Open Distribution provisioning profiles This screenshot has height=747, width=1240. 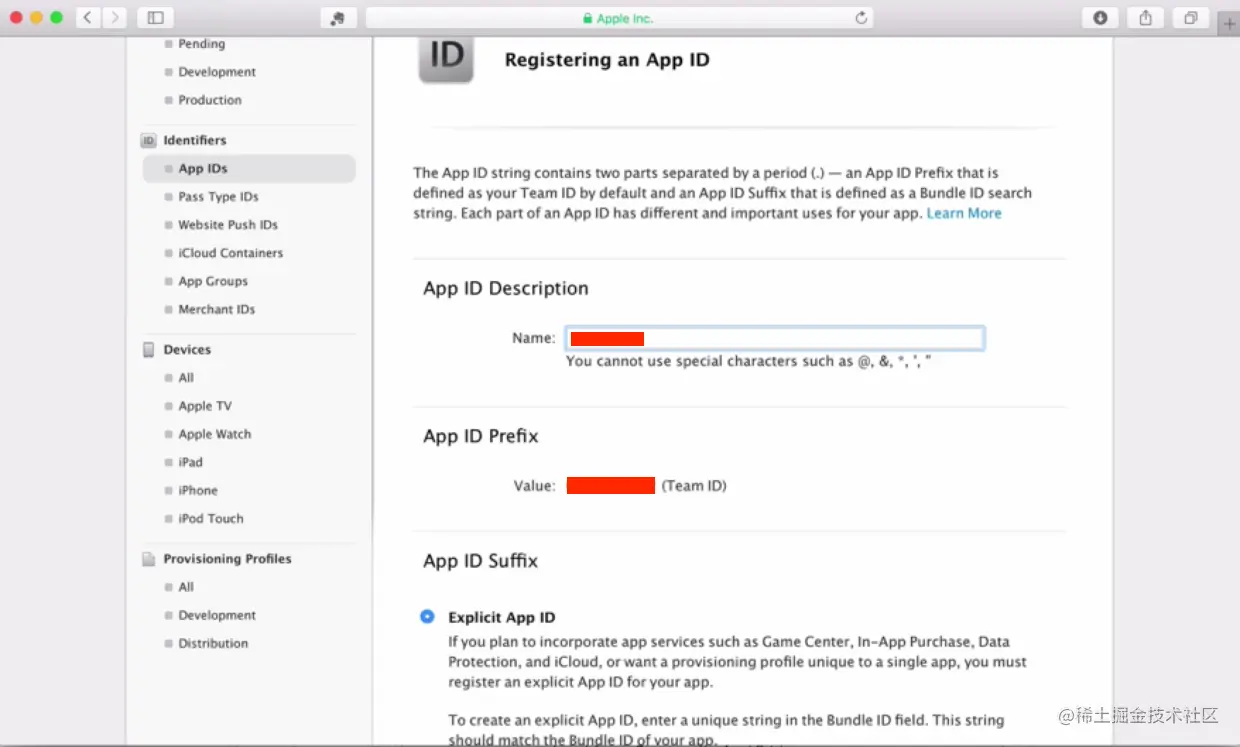213,643
